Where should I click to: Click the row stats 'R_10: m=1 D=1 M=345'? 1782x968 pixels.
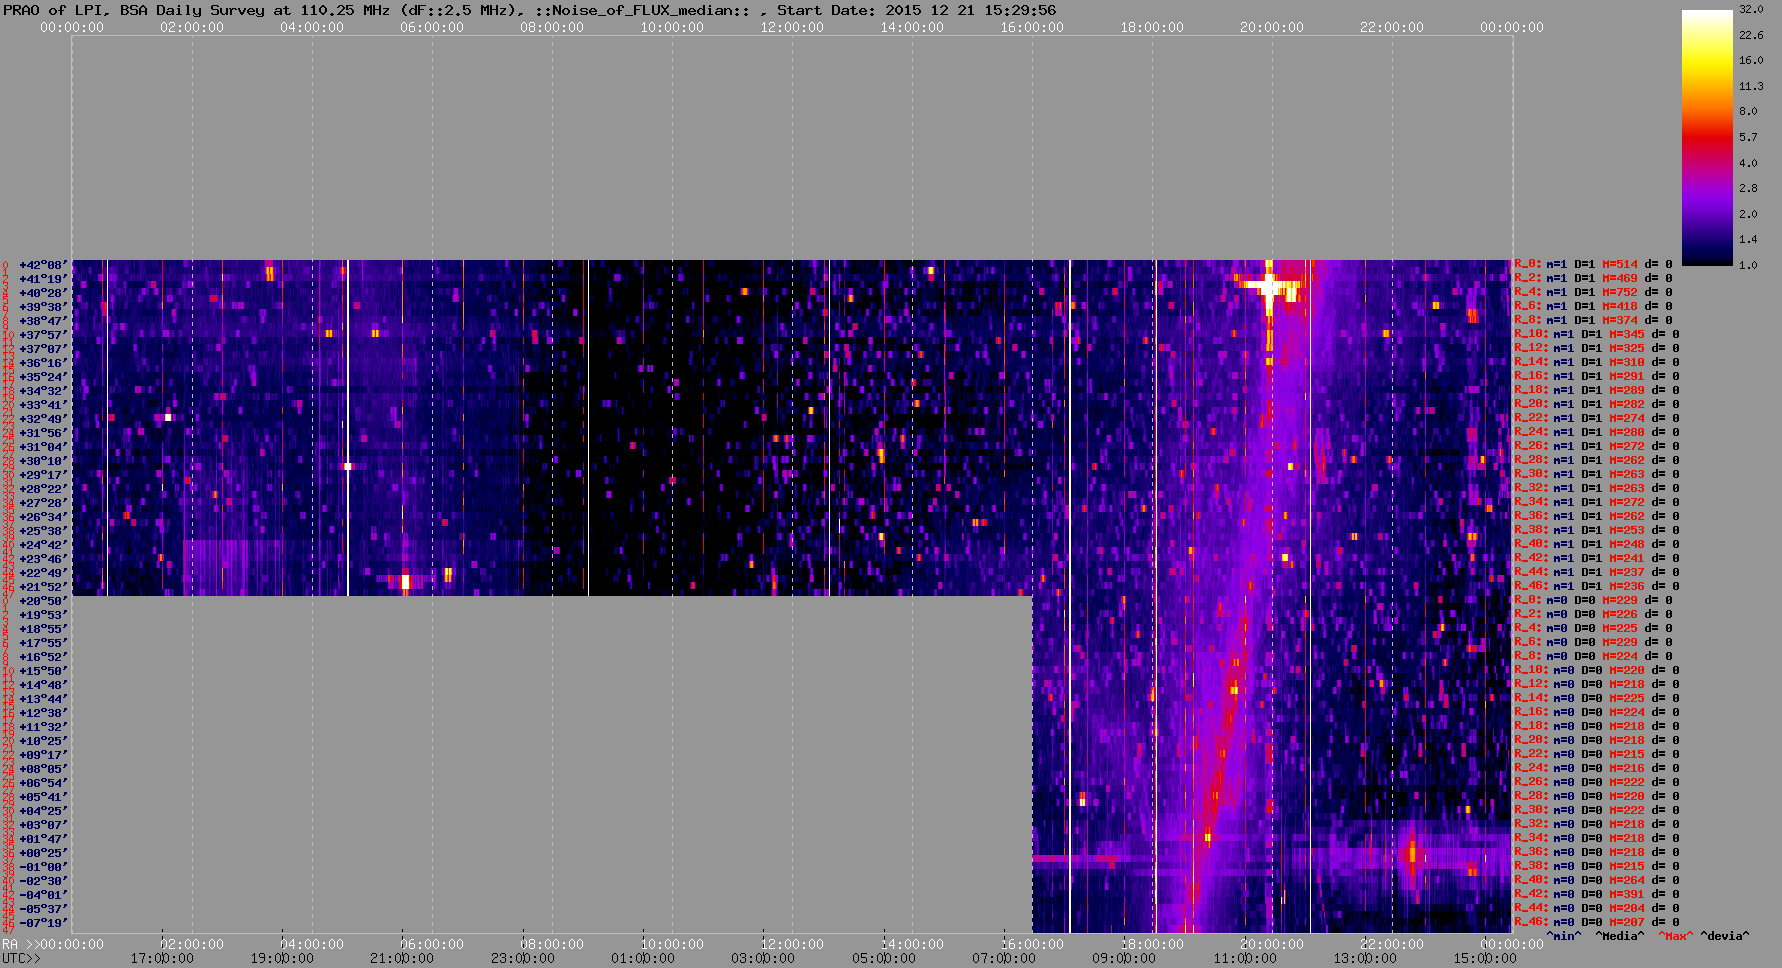[x=1579, y=335]
